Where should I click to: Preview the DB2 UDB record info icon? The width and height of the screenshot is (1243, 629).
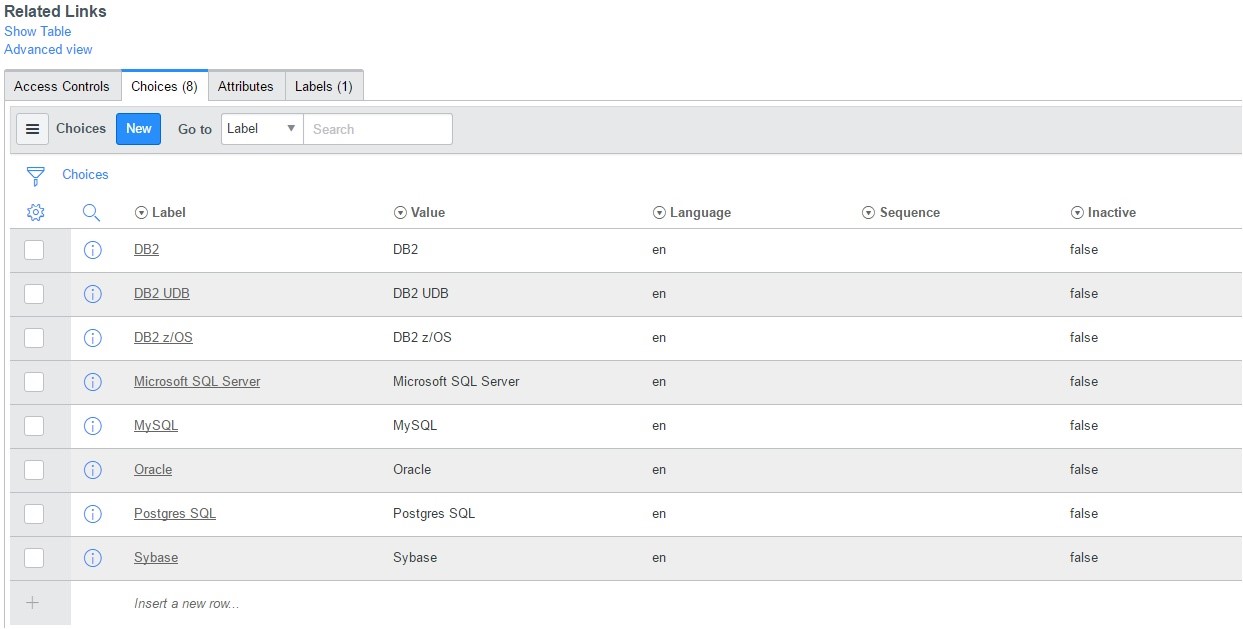93,294
